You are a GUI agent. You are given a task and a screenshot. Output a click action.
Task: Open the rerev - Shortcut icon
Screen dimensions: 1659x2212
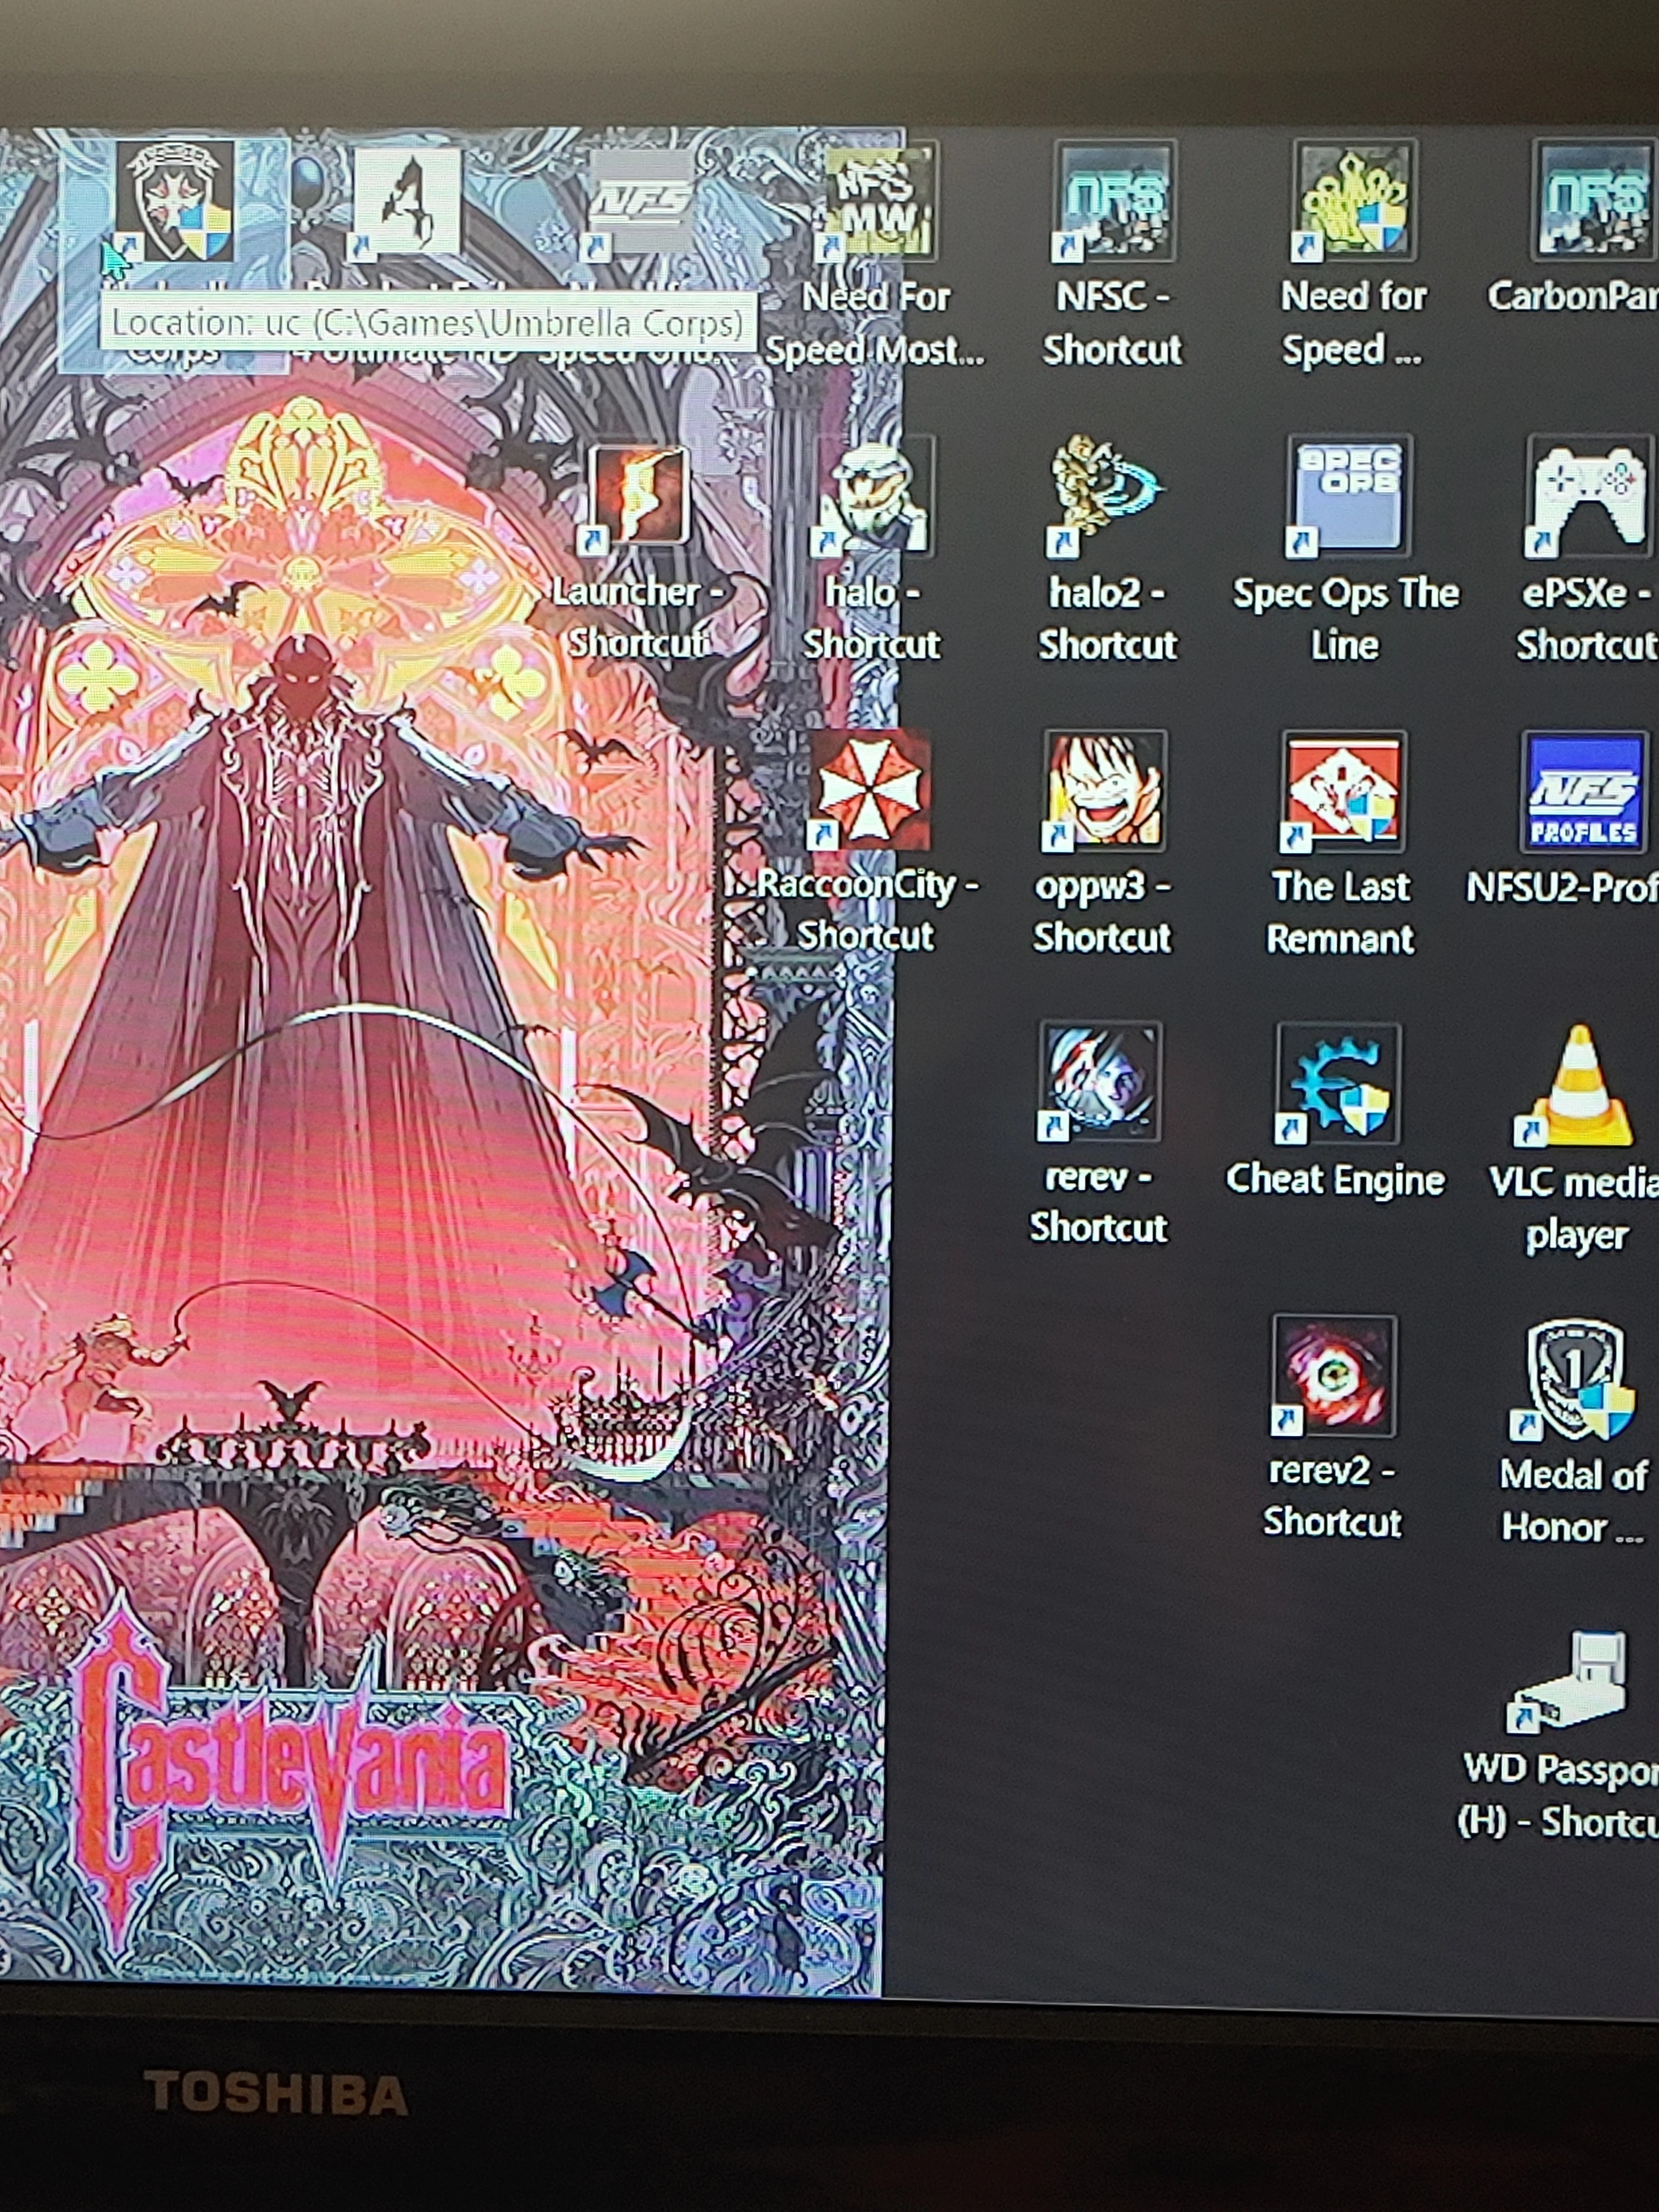tap(1099, 1081)
